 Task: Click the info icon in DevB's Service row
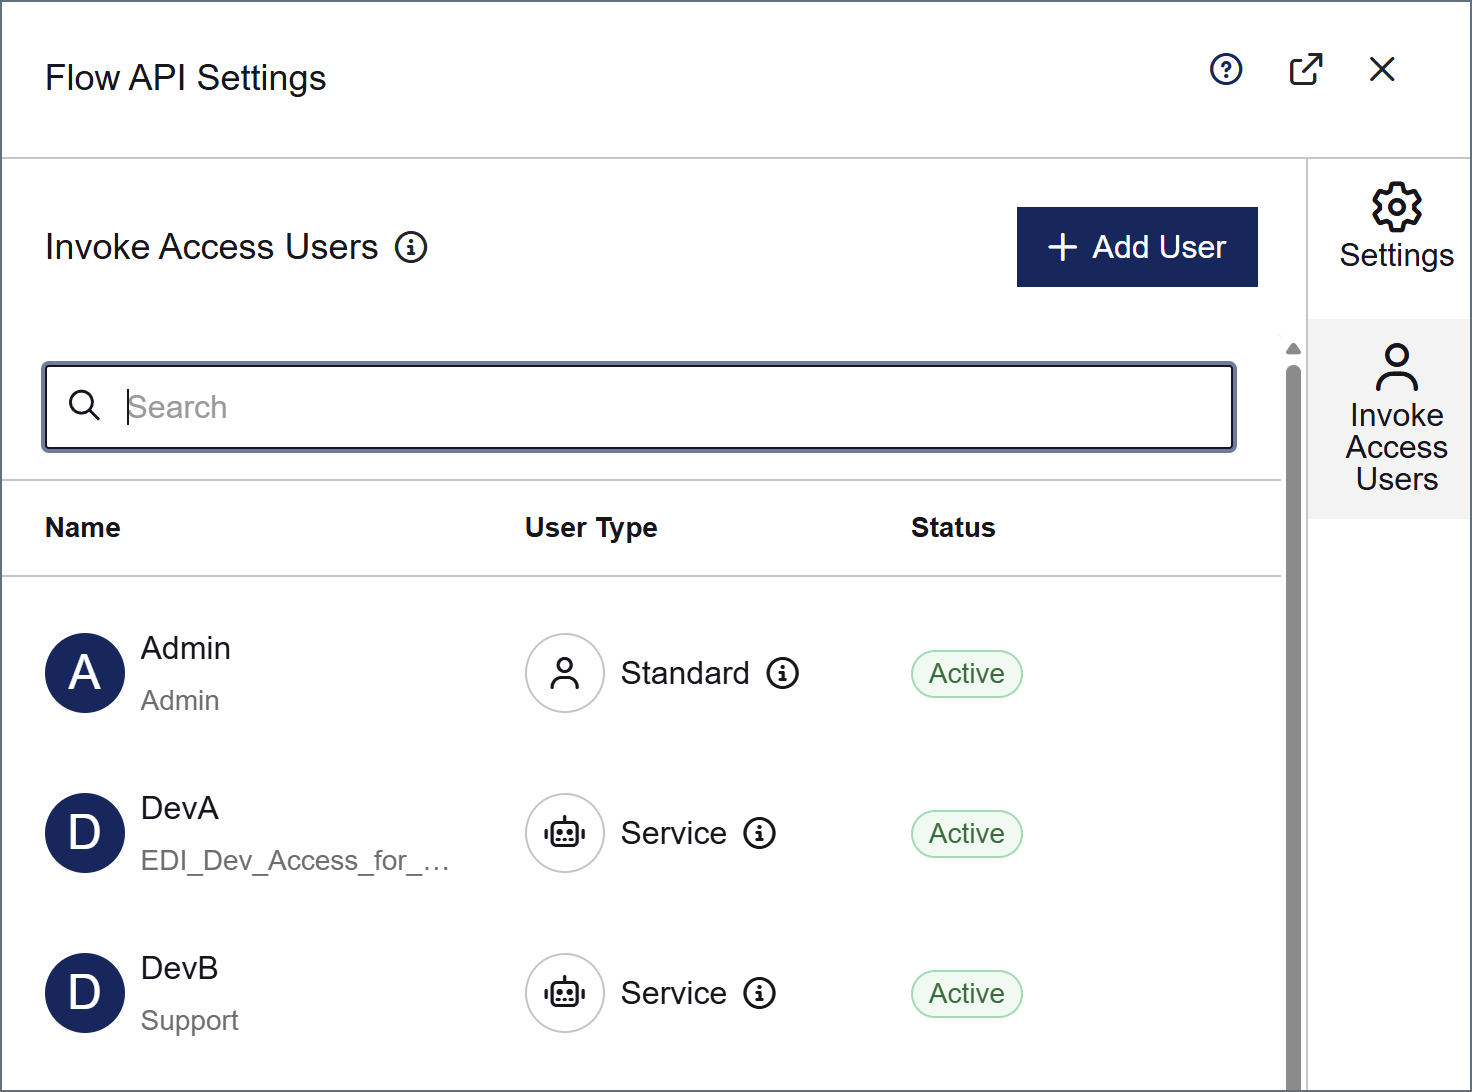point(760,993)
